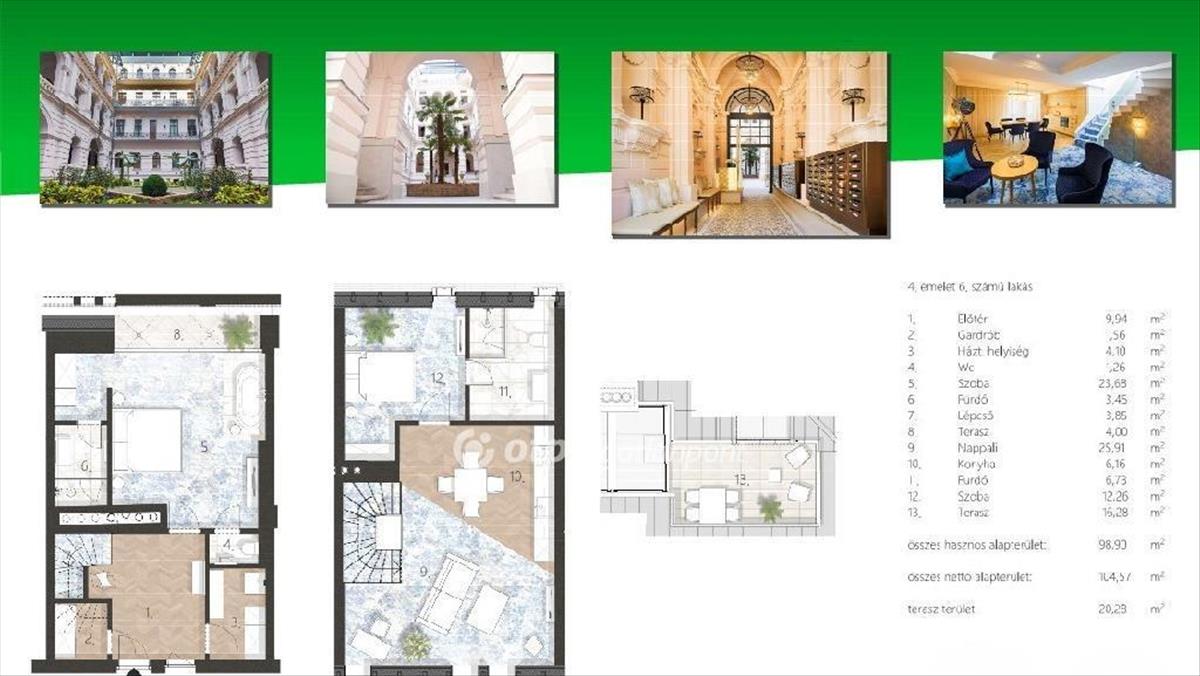Image resolution: width=1200 pixels, height=676 pixels.
Task: Open the palm tree archway photo
Action: tap(441, 128)
